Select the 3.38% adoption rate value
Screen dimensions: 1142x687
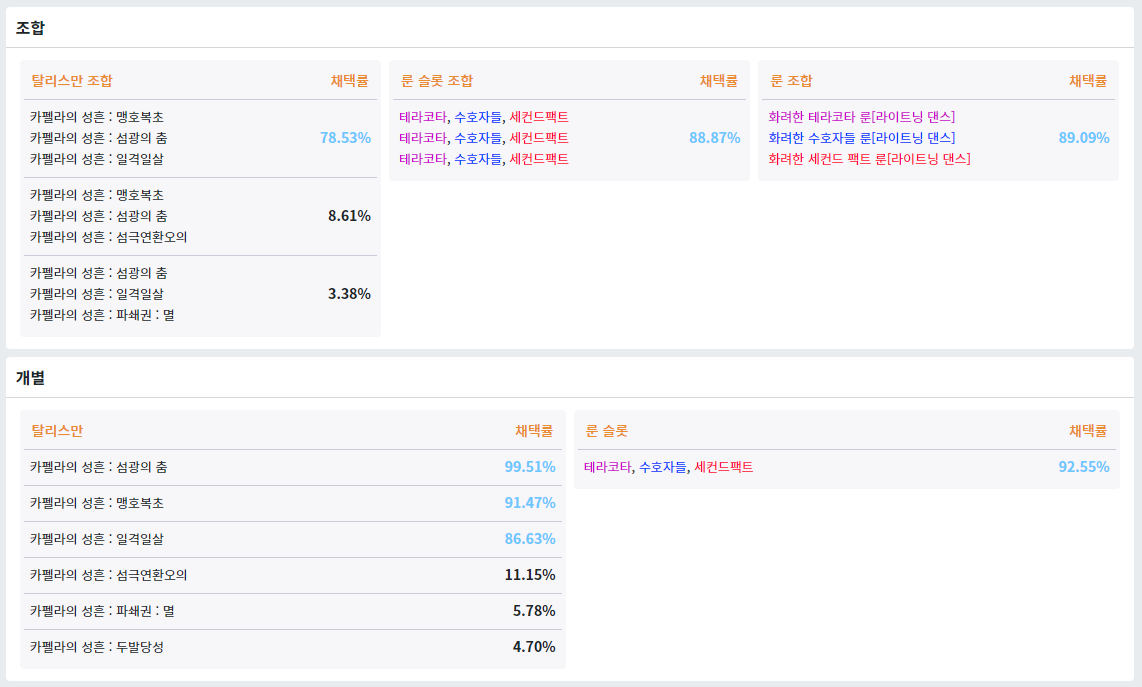(x=349, y=294)
